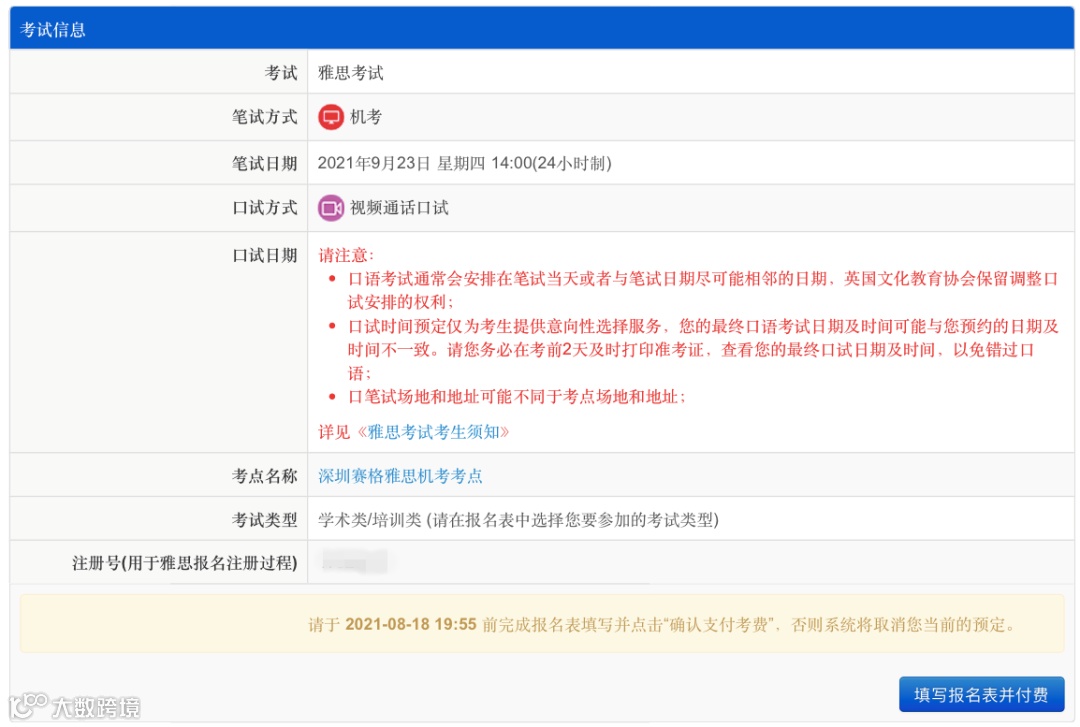The image size is (1080, 727).
Task: Click the written test date 2021年9月23日 value
Action: click(x=464, y=163)
